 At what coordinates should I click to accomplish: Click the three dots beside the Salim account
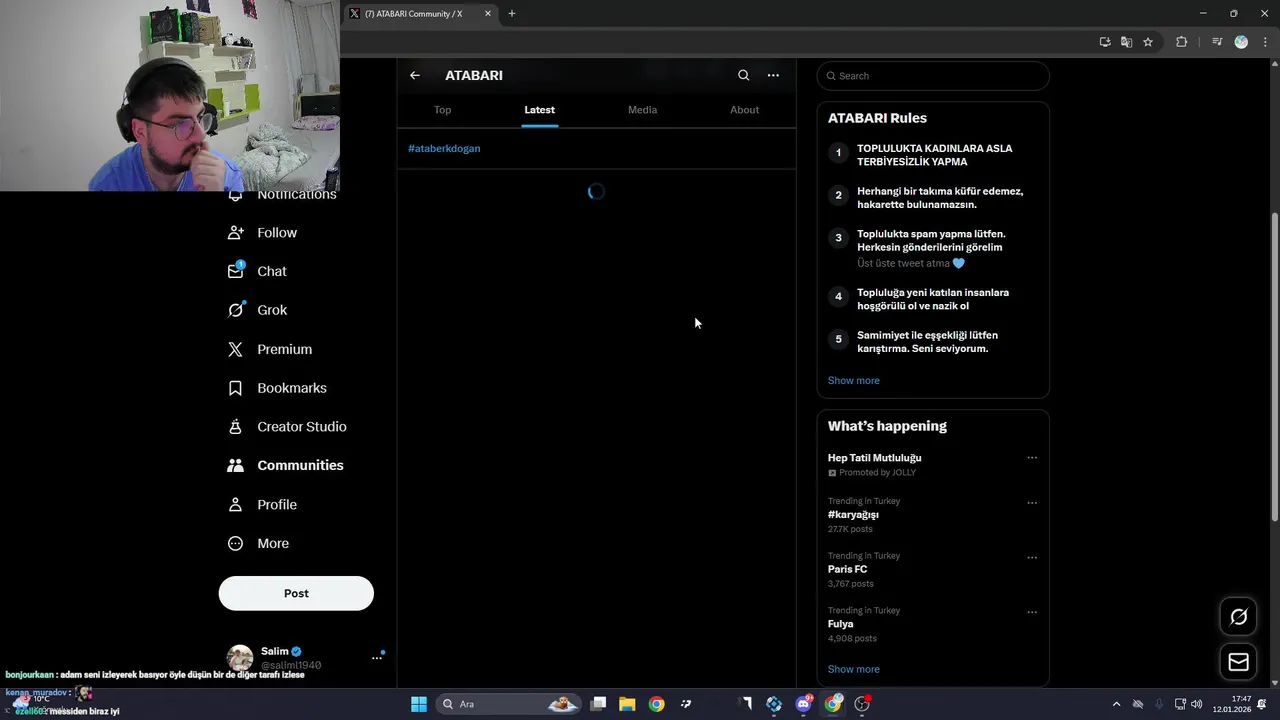click(x=377, y=658)
